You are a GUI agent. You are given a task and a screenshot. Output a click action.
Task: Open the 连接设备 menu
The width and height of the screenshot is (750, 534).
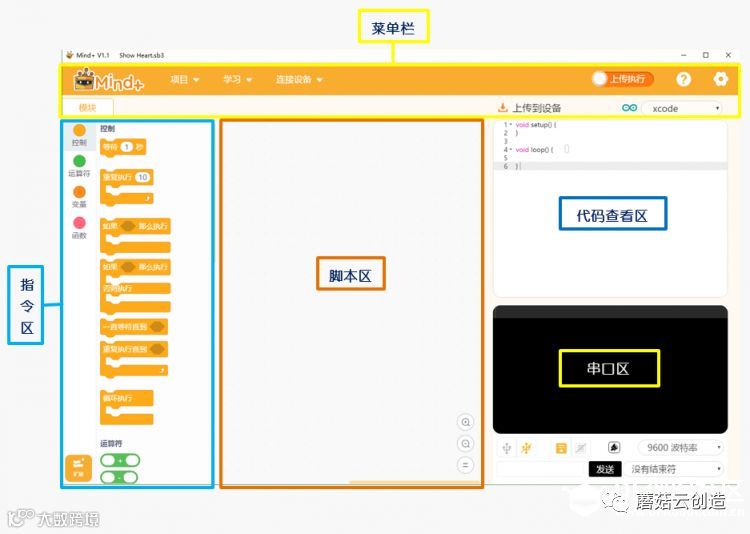(x=299, y=79)
